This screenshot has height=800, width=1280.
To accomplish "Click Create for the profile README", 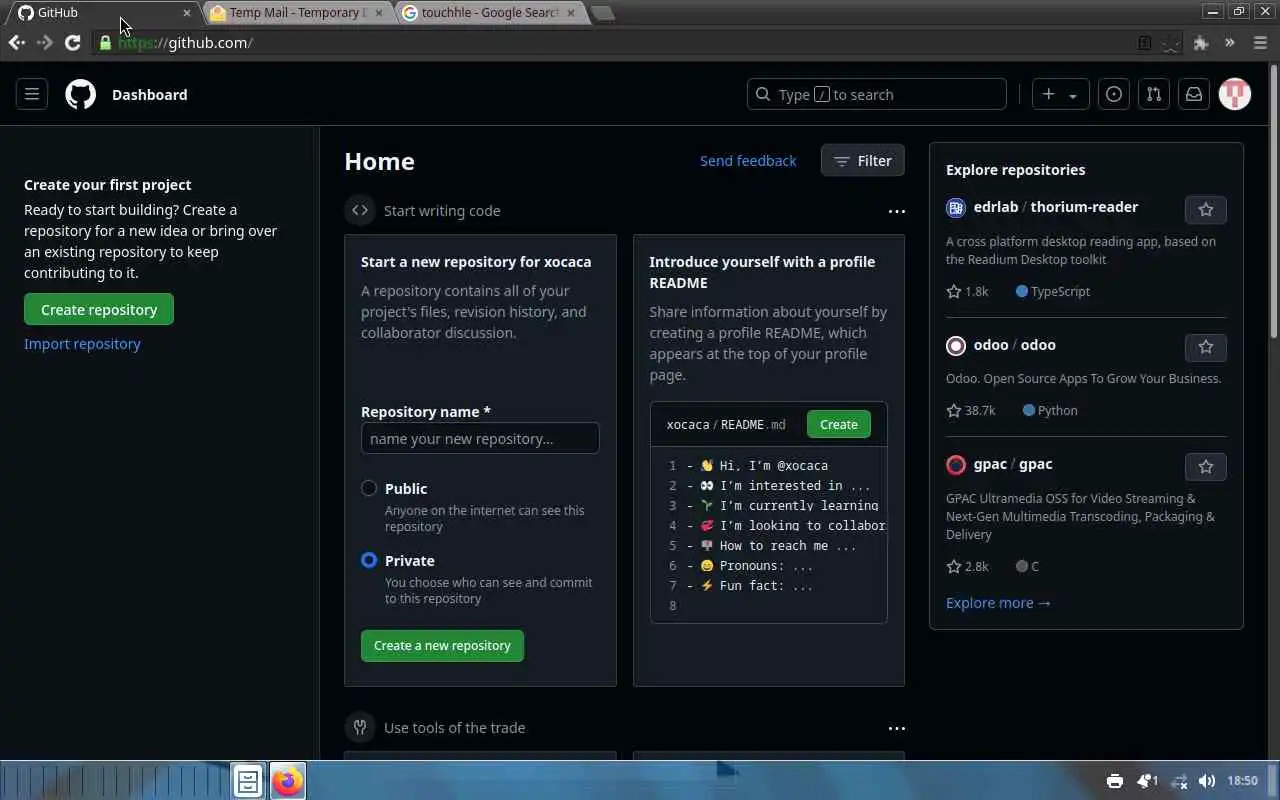I will coord(839,424).
